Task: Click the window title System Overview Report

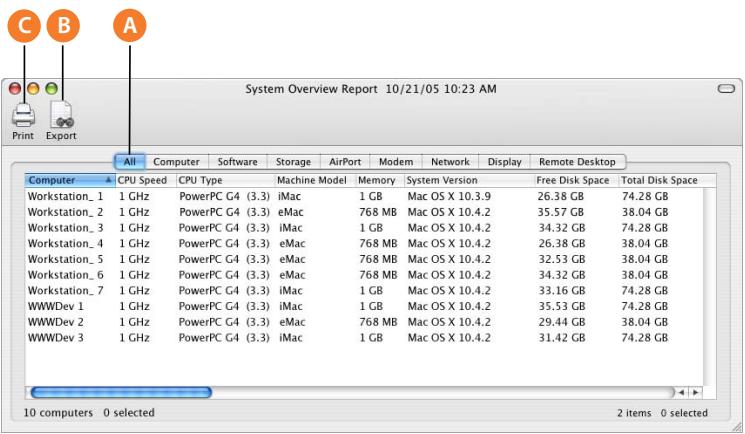Action: [x=311, y=89]
